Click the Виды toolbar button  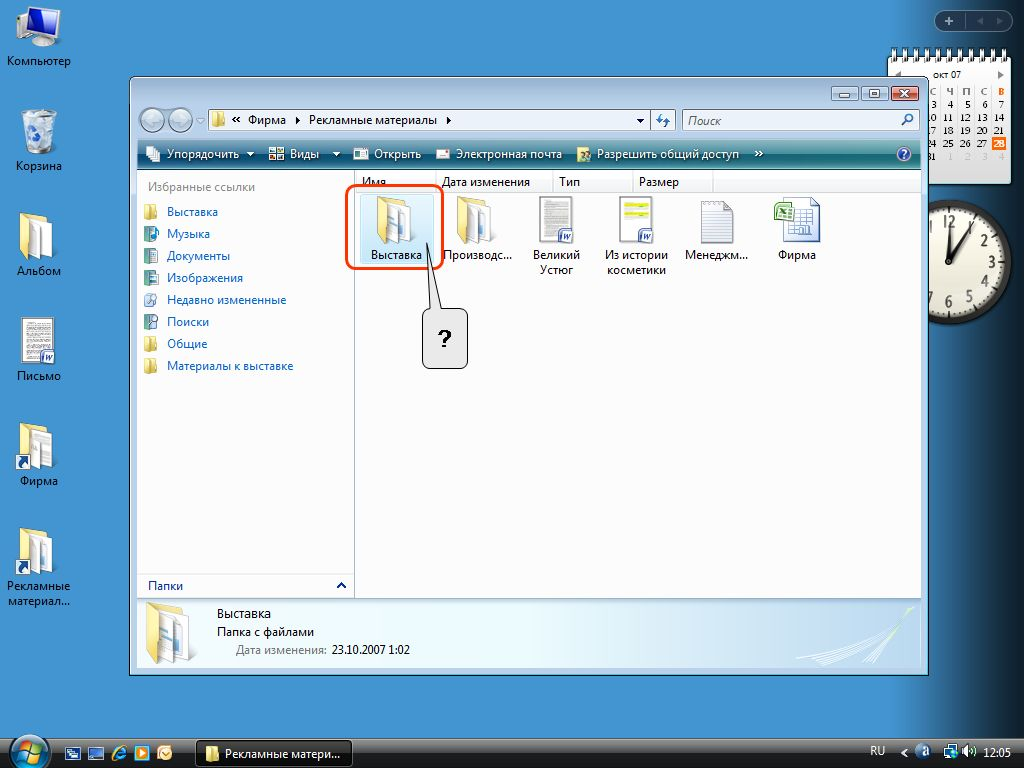[x=294, y=154]
